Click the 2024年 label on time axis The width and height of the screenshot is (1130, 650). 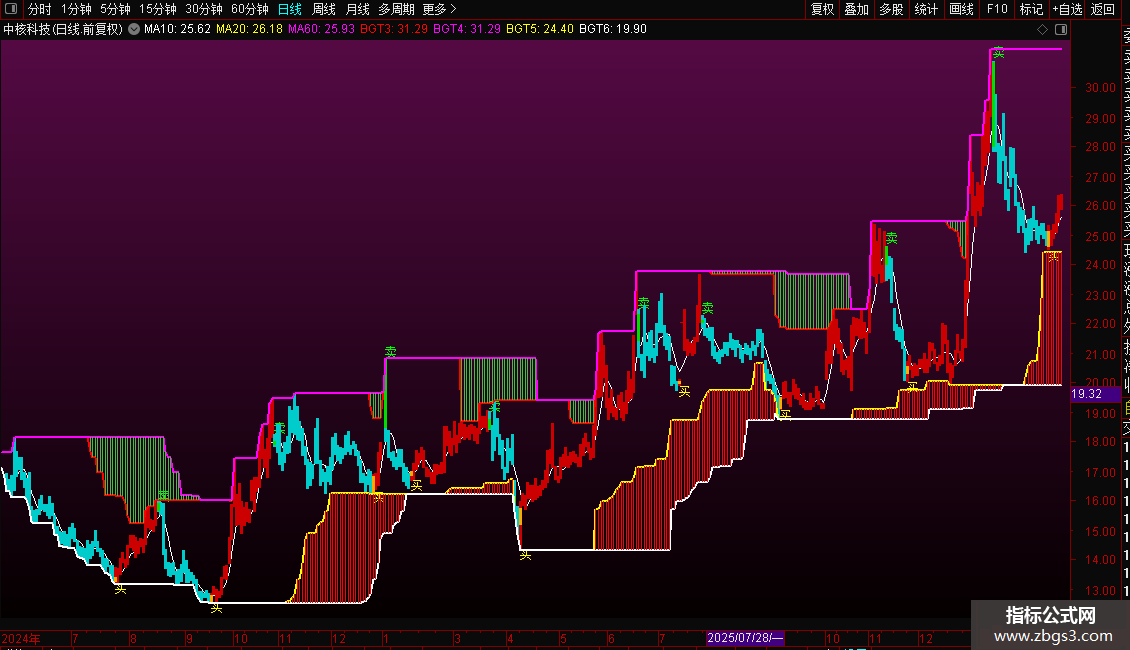point(21,638)
